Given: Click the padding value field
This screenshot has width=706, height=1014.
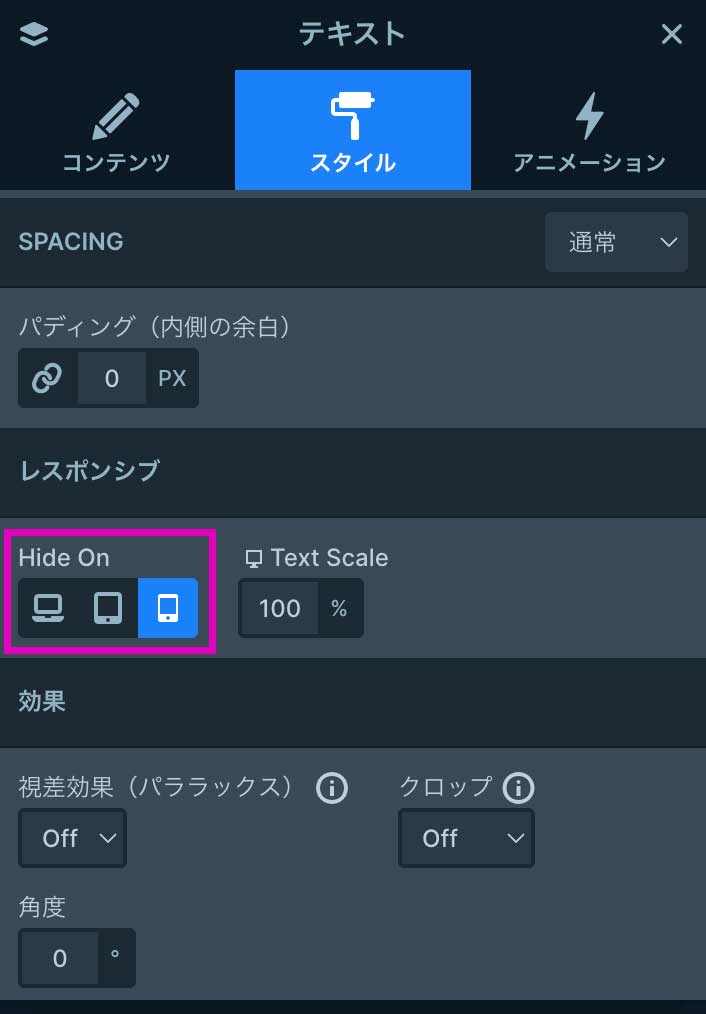Looking at the screenshot, I should (x=111, y=378).
